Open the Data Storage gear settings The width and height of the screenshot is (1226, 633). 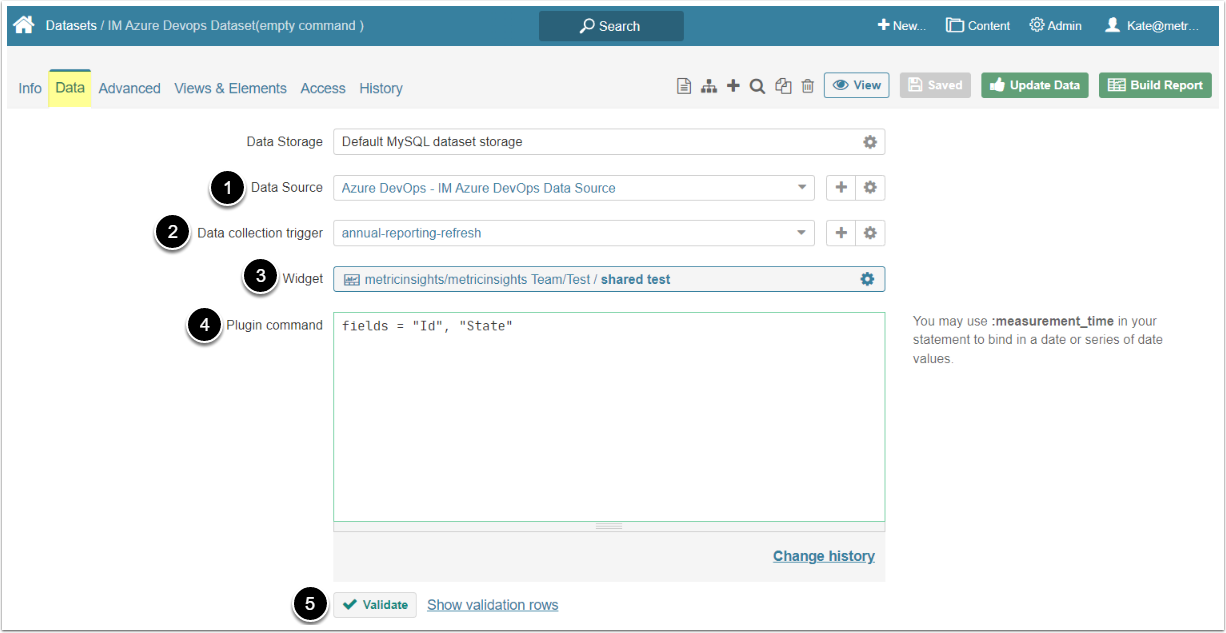click(x=870, y=142)
